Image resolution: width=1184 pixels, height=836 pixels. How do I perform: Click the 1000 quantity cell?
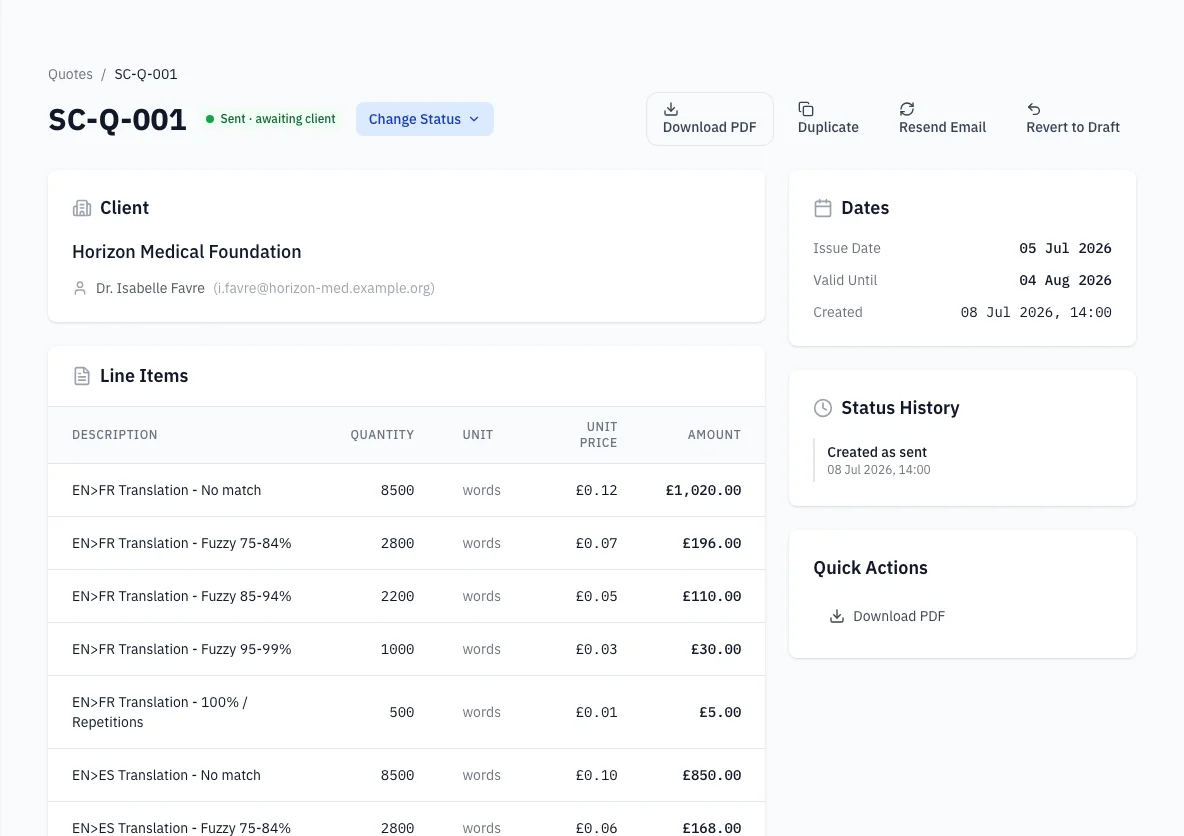(397, 649)
